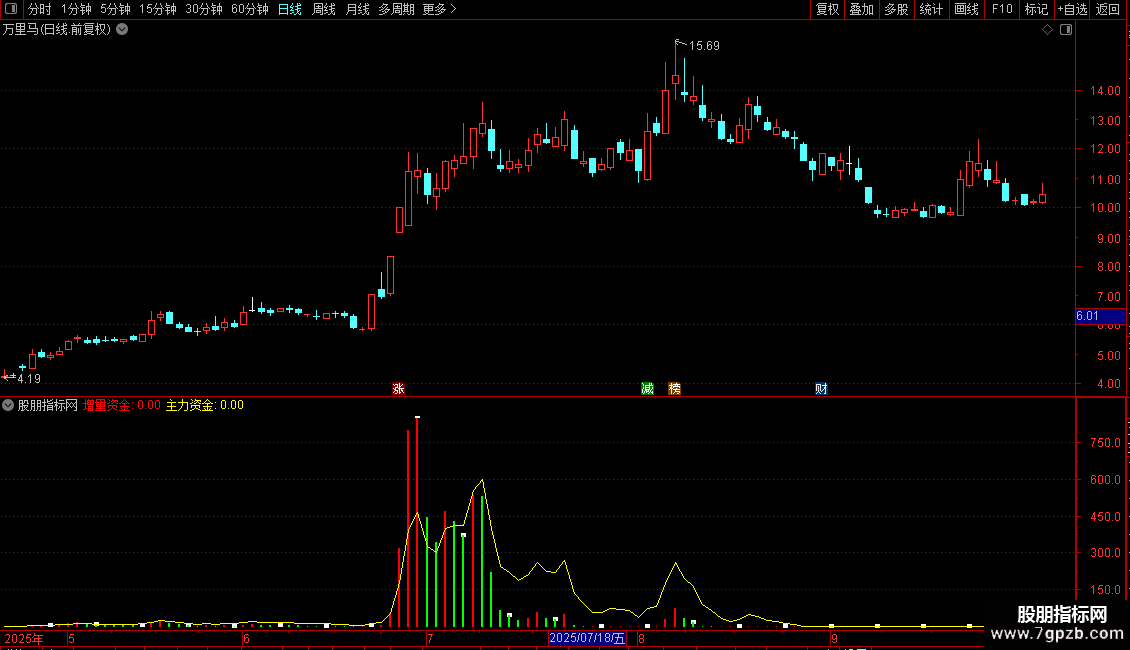The image size is (1130, 650).
Task: Open 多周期 multi-period view
Action: click(396, 9)
